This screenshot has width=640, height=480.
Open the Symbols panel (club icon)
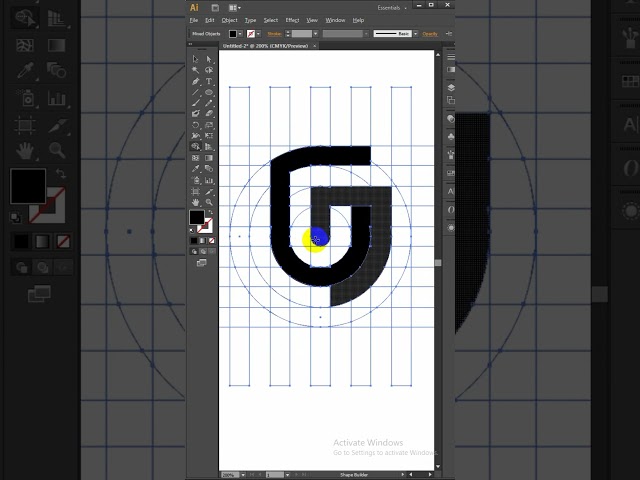pos(451,137)
